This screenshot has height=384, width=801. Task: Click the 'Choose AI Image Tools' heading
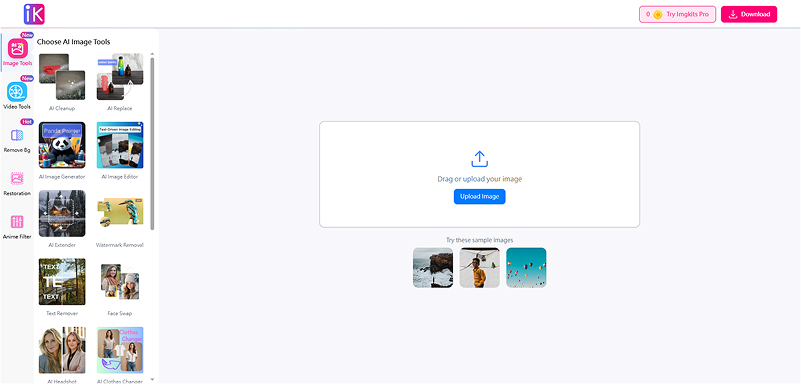coord(74,42)
